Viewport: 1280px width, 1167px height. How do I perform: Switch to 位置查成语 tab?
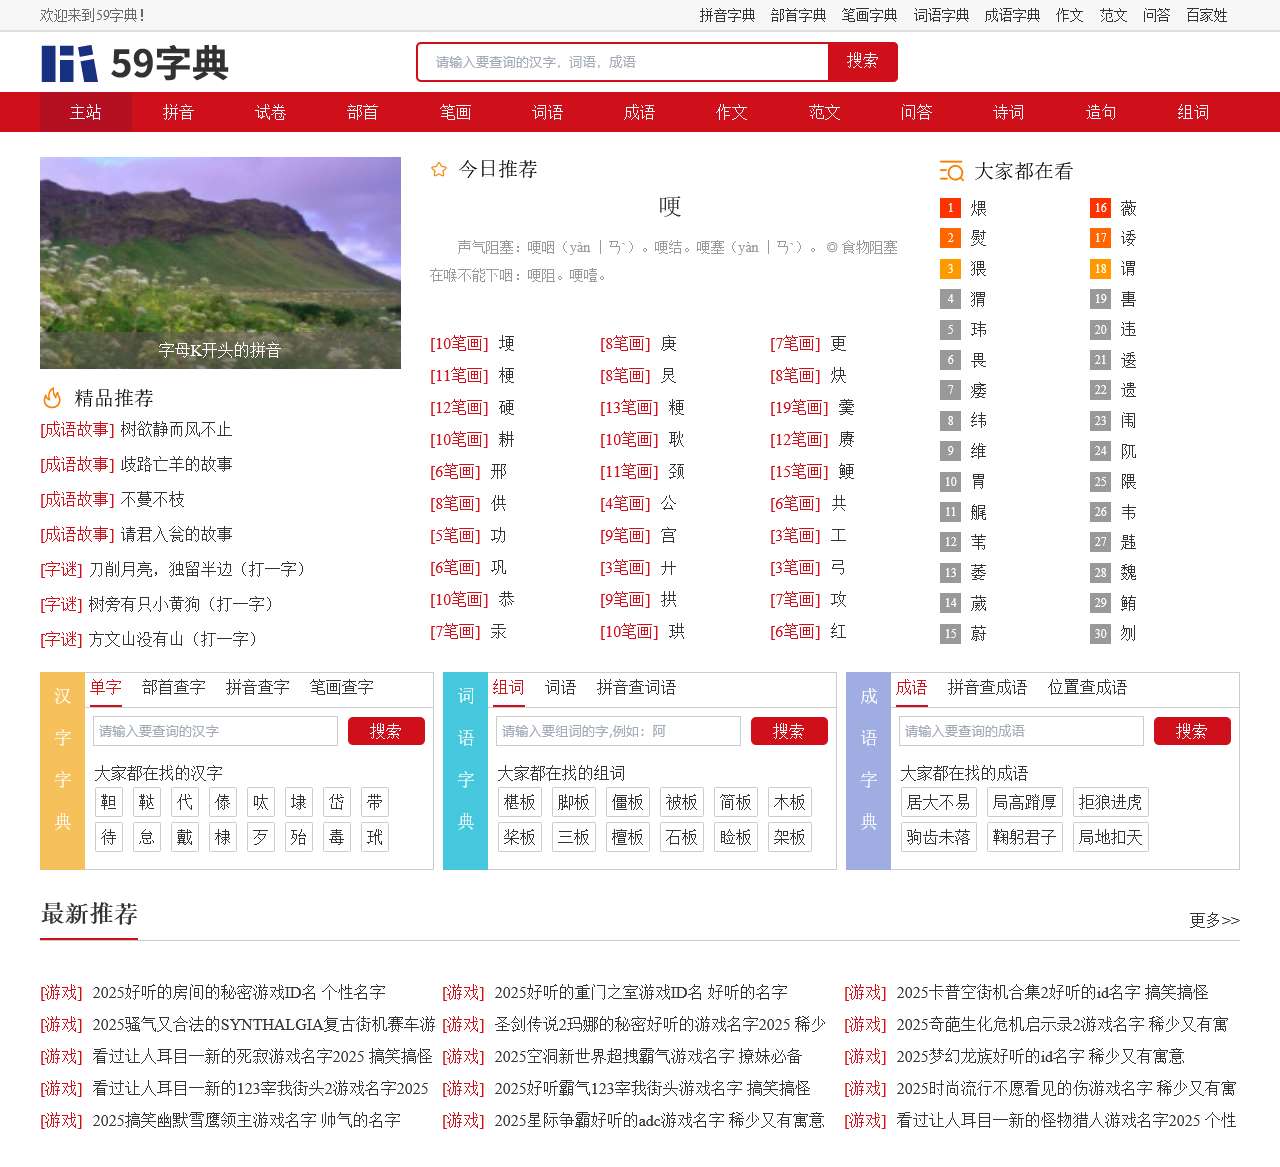click(1087, 687)
